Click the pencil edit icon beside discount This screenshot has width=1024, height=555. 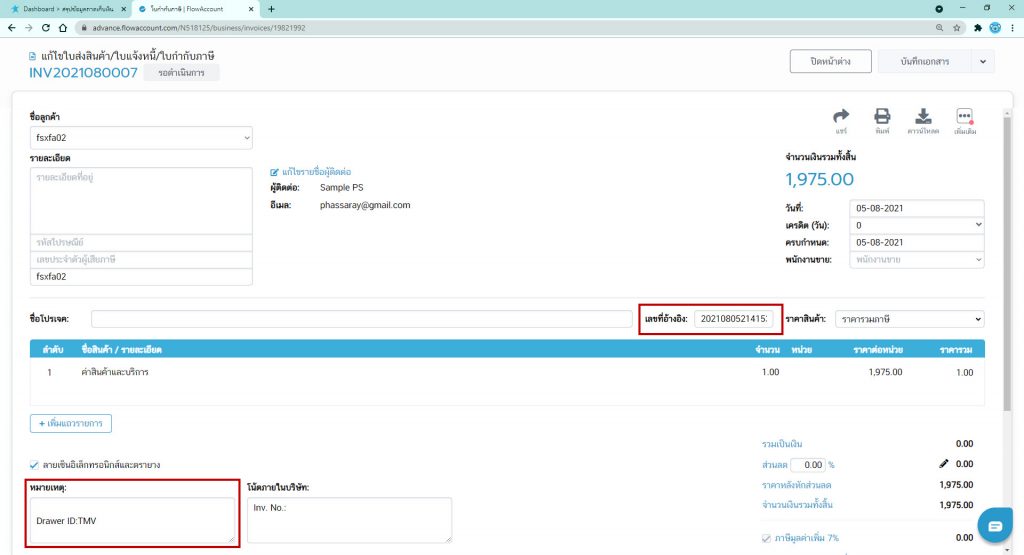(x=942, y=464)
